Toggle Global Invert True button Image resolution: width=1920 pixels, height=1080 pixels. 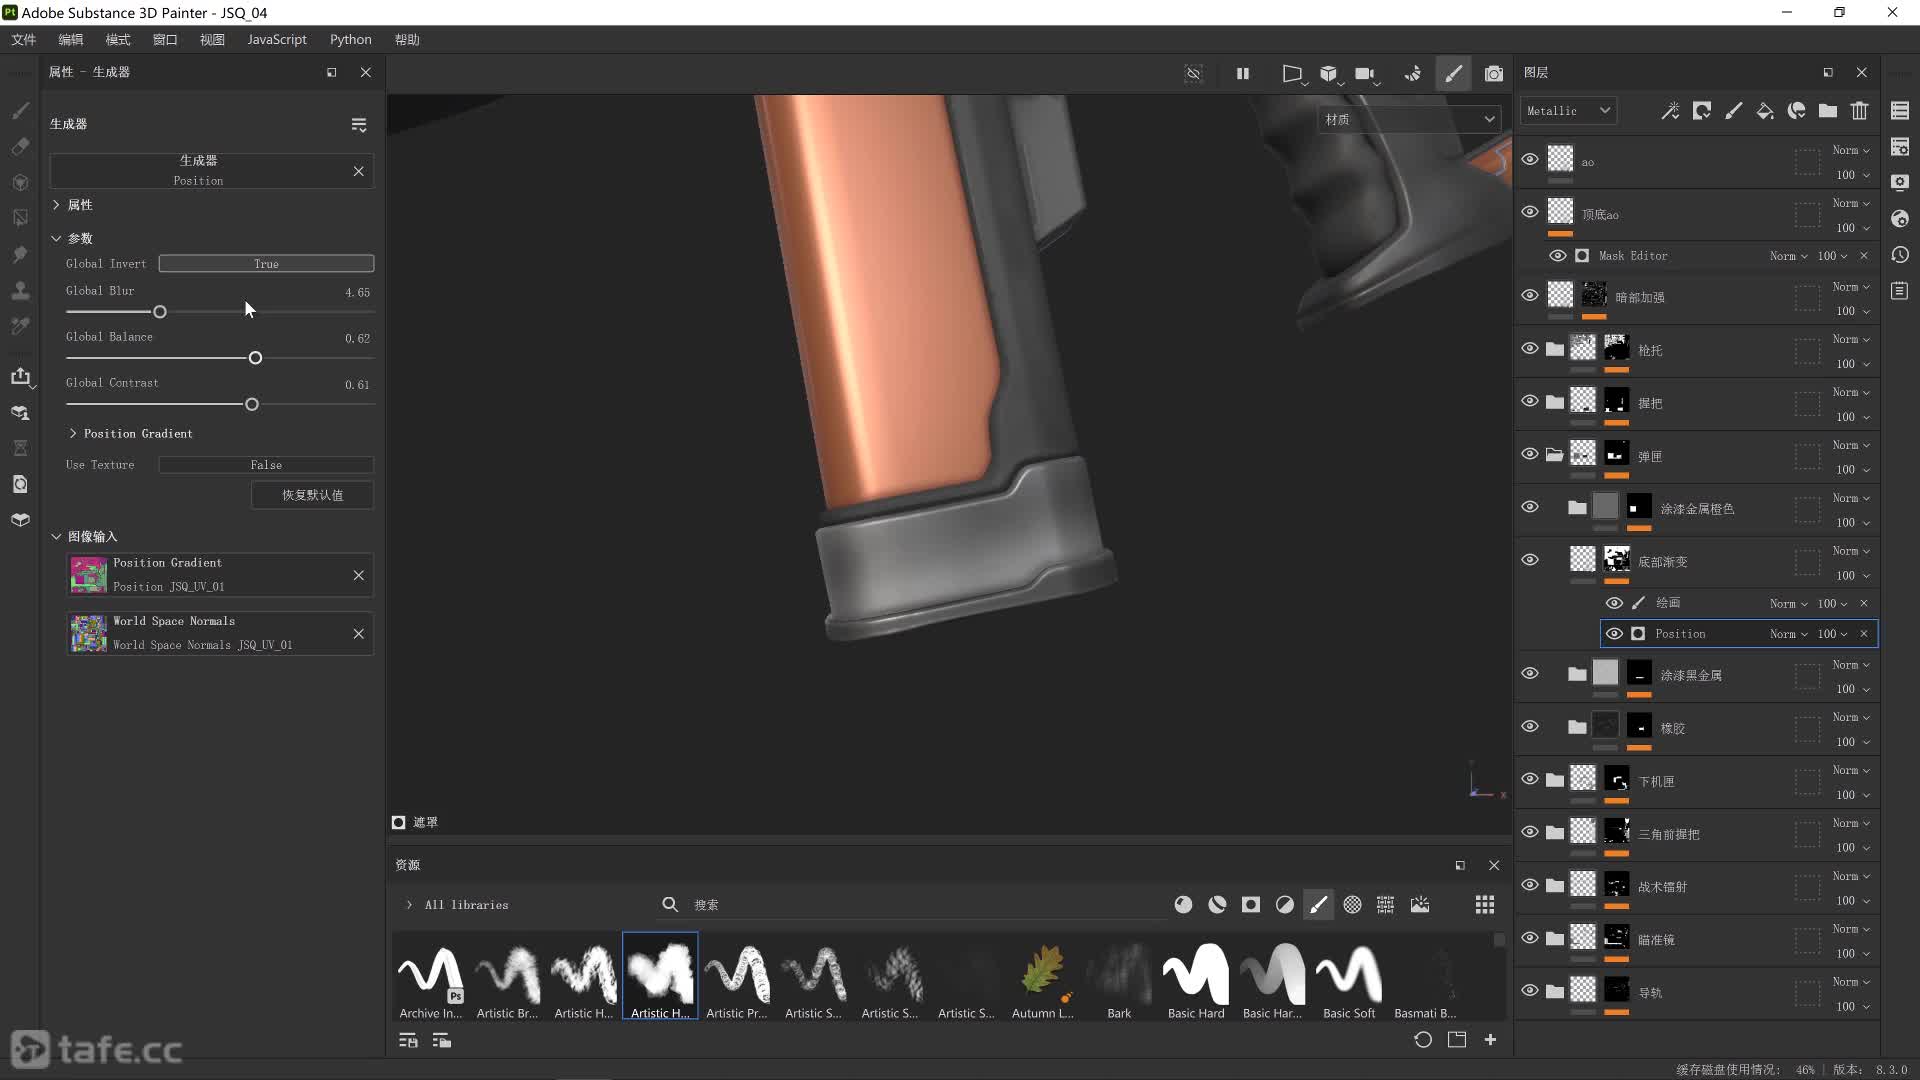pos(266,264)
